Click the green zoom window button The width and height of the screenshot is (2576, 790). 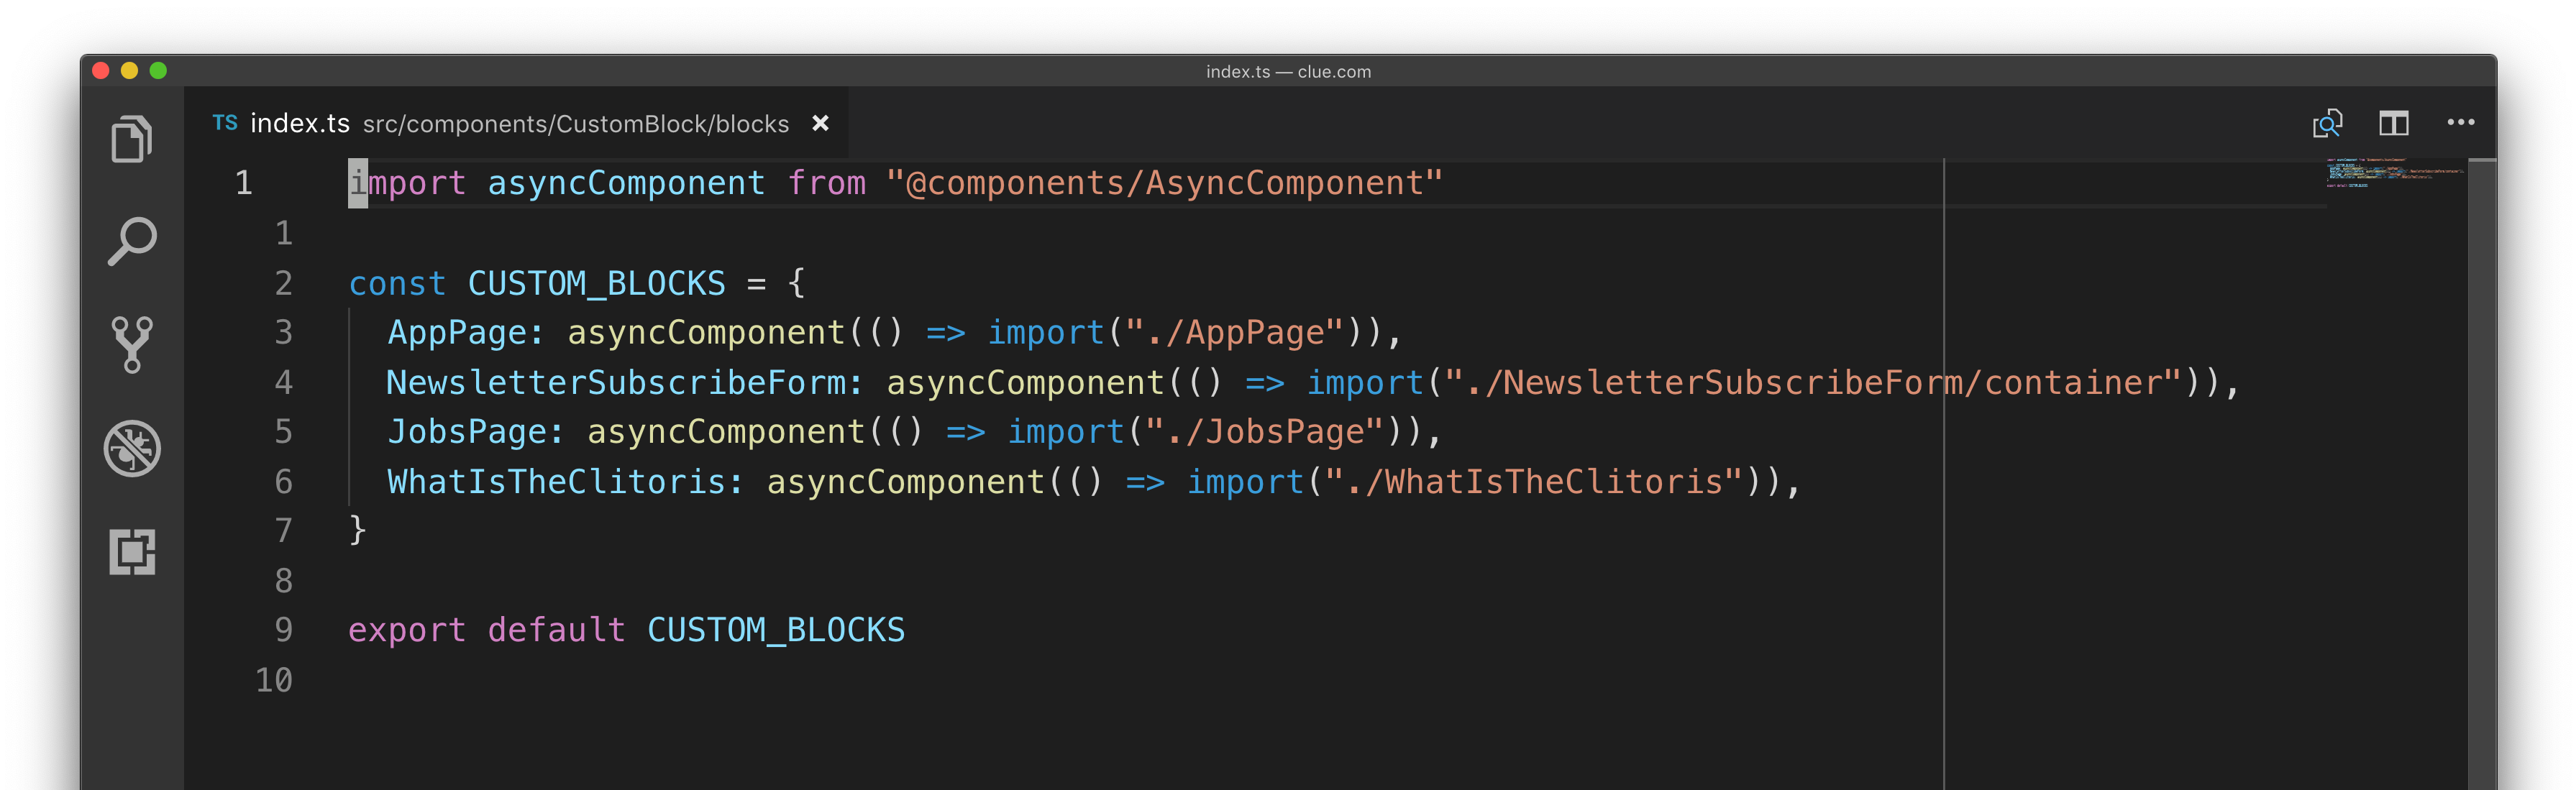[x=158, y=71]
